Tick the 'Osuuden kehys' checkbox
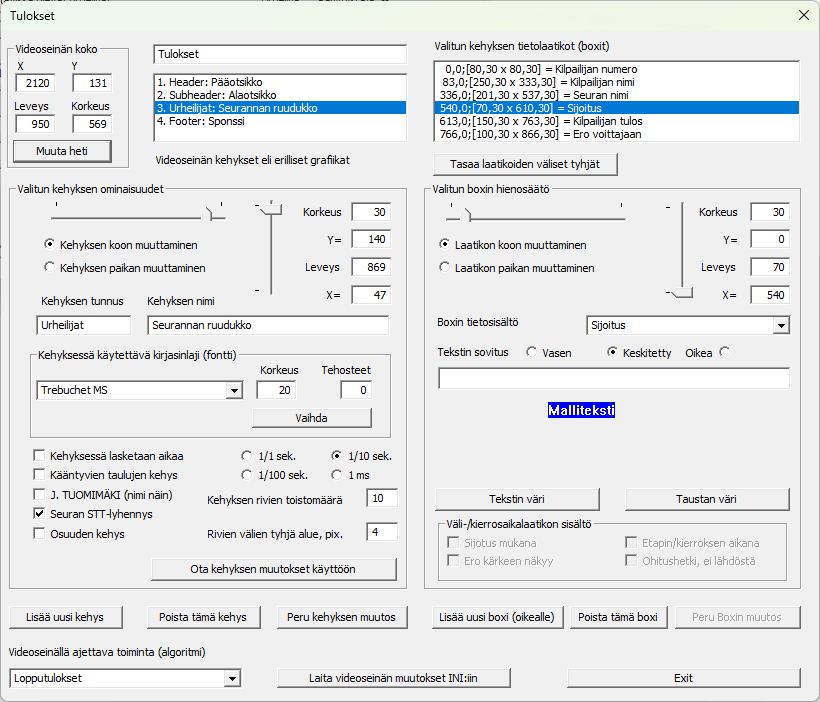The width and height of the screenshot is (820, 702). [x=40, y=533]
